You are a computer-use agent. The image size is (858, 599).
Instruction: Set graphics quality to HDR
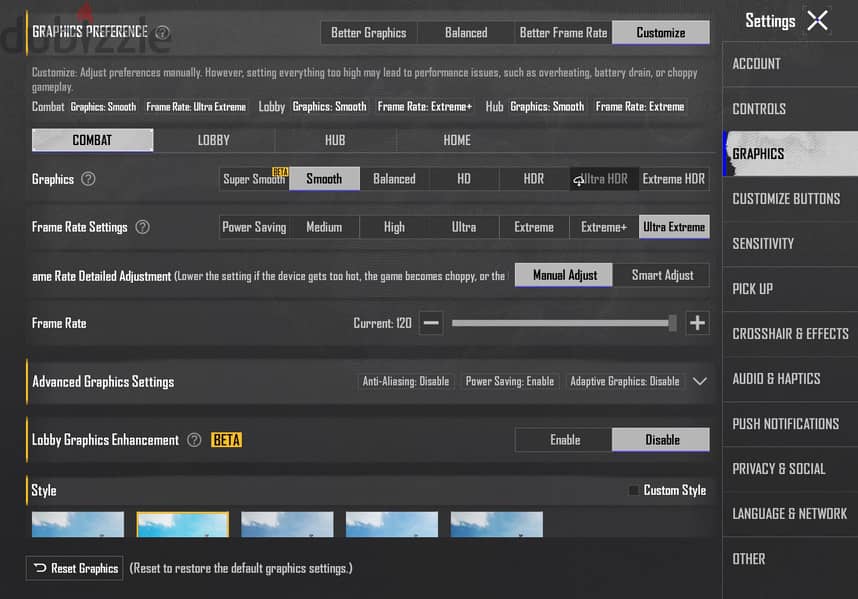(x=534, y=179)
